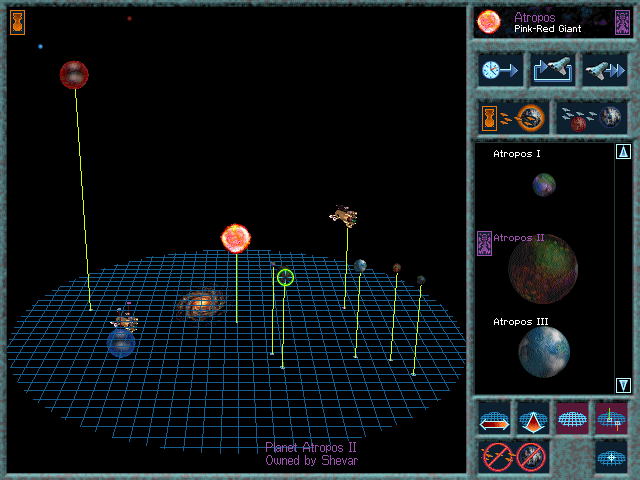The height and width of the screenshot is (480, 640).
Task: Toggle the hide fleets crossed-out icon
Action: (497, 457)
